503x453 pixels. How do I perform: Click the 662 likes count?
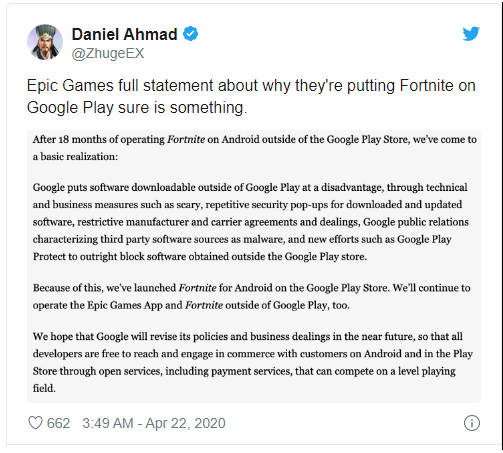tap(58, 423)
